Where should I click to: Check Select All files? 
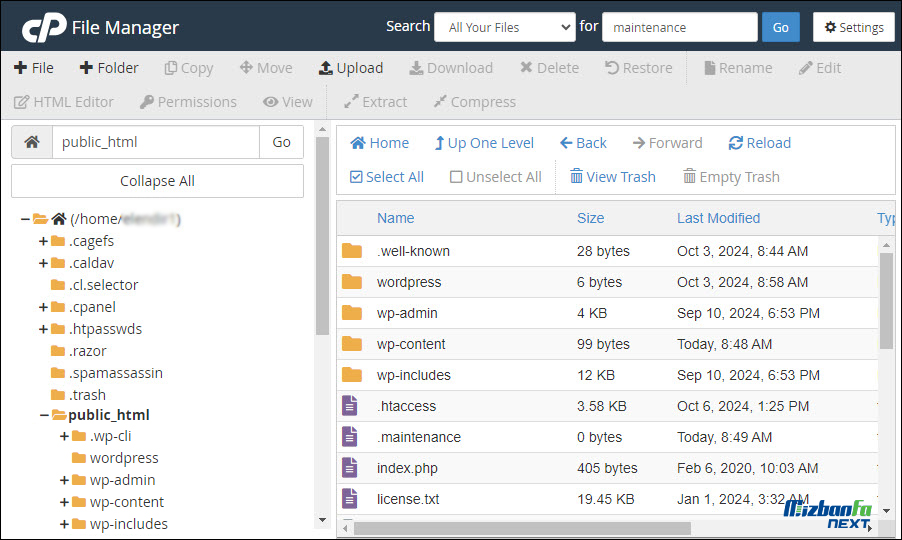[x=387, y=177]
